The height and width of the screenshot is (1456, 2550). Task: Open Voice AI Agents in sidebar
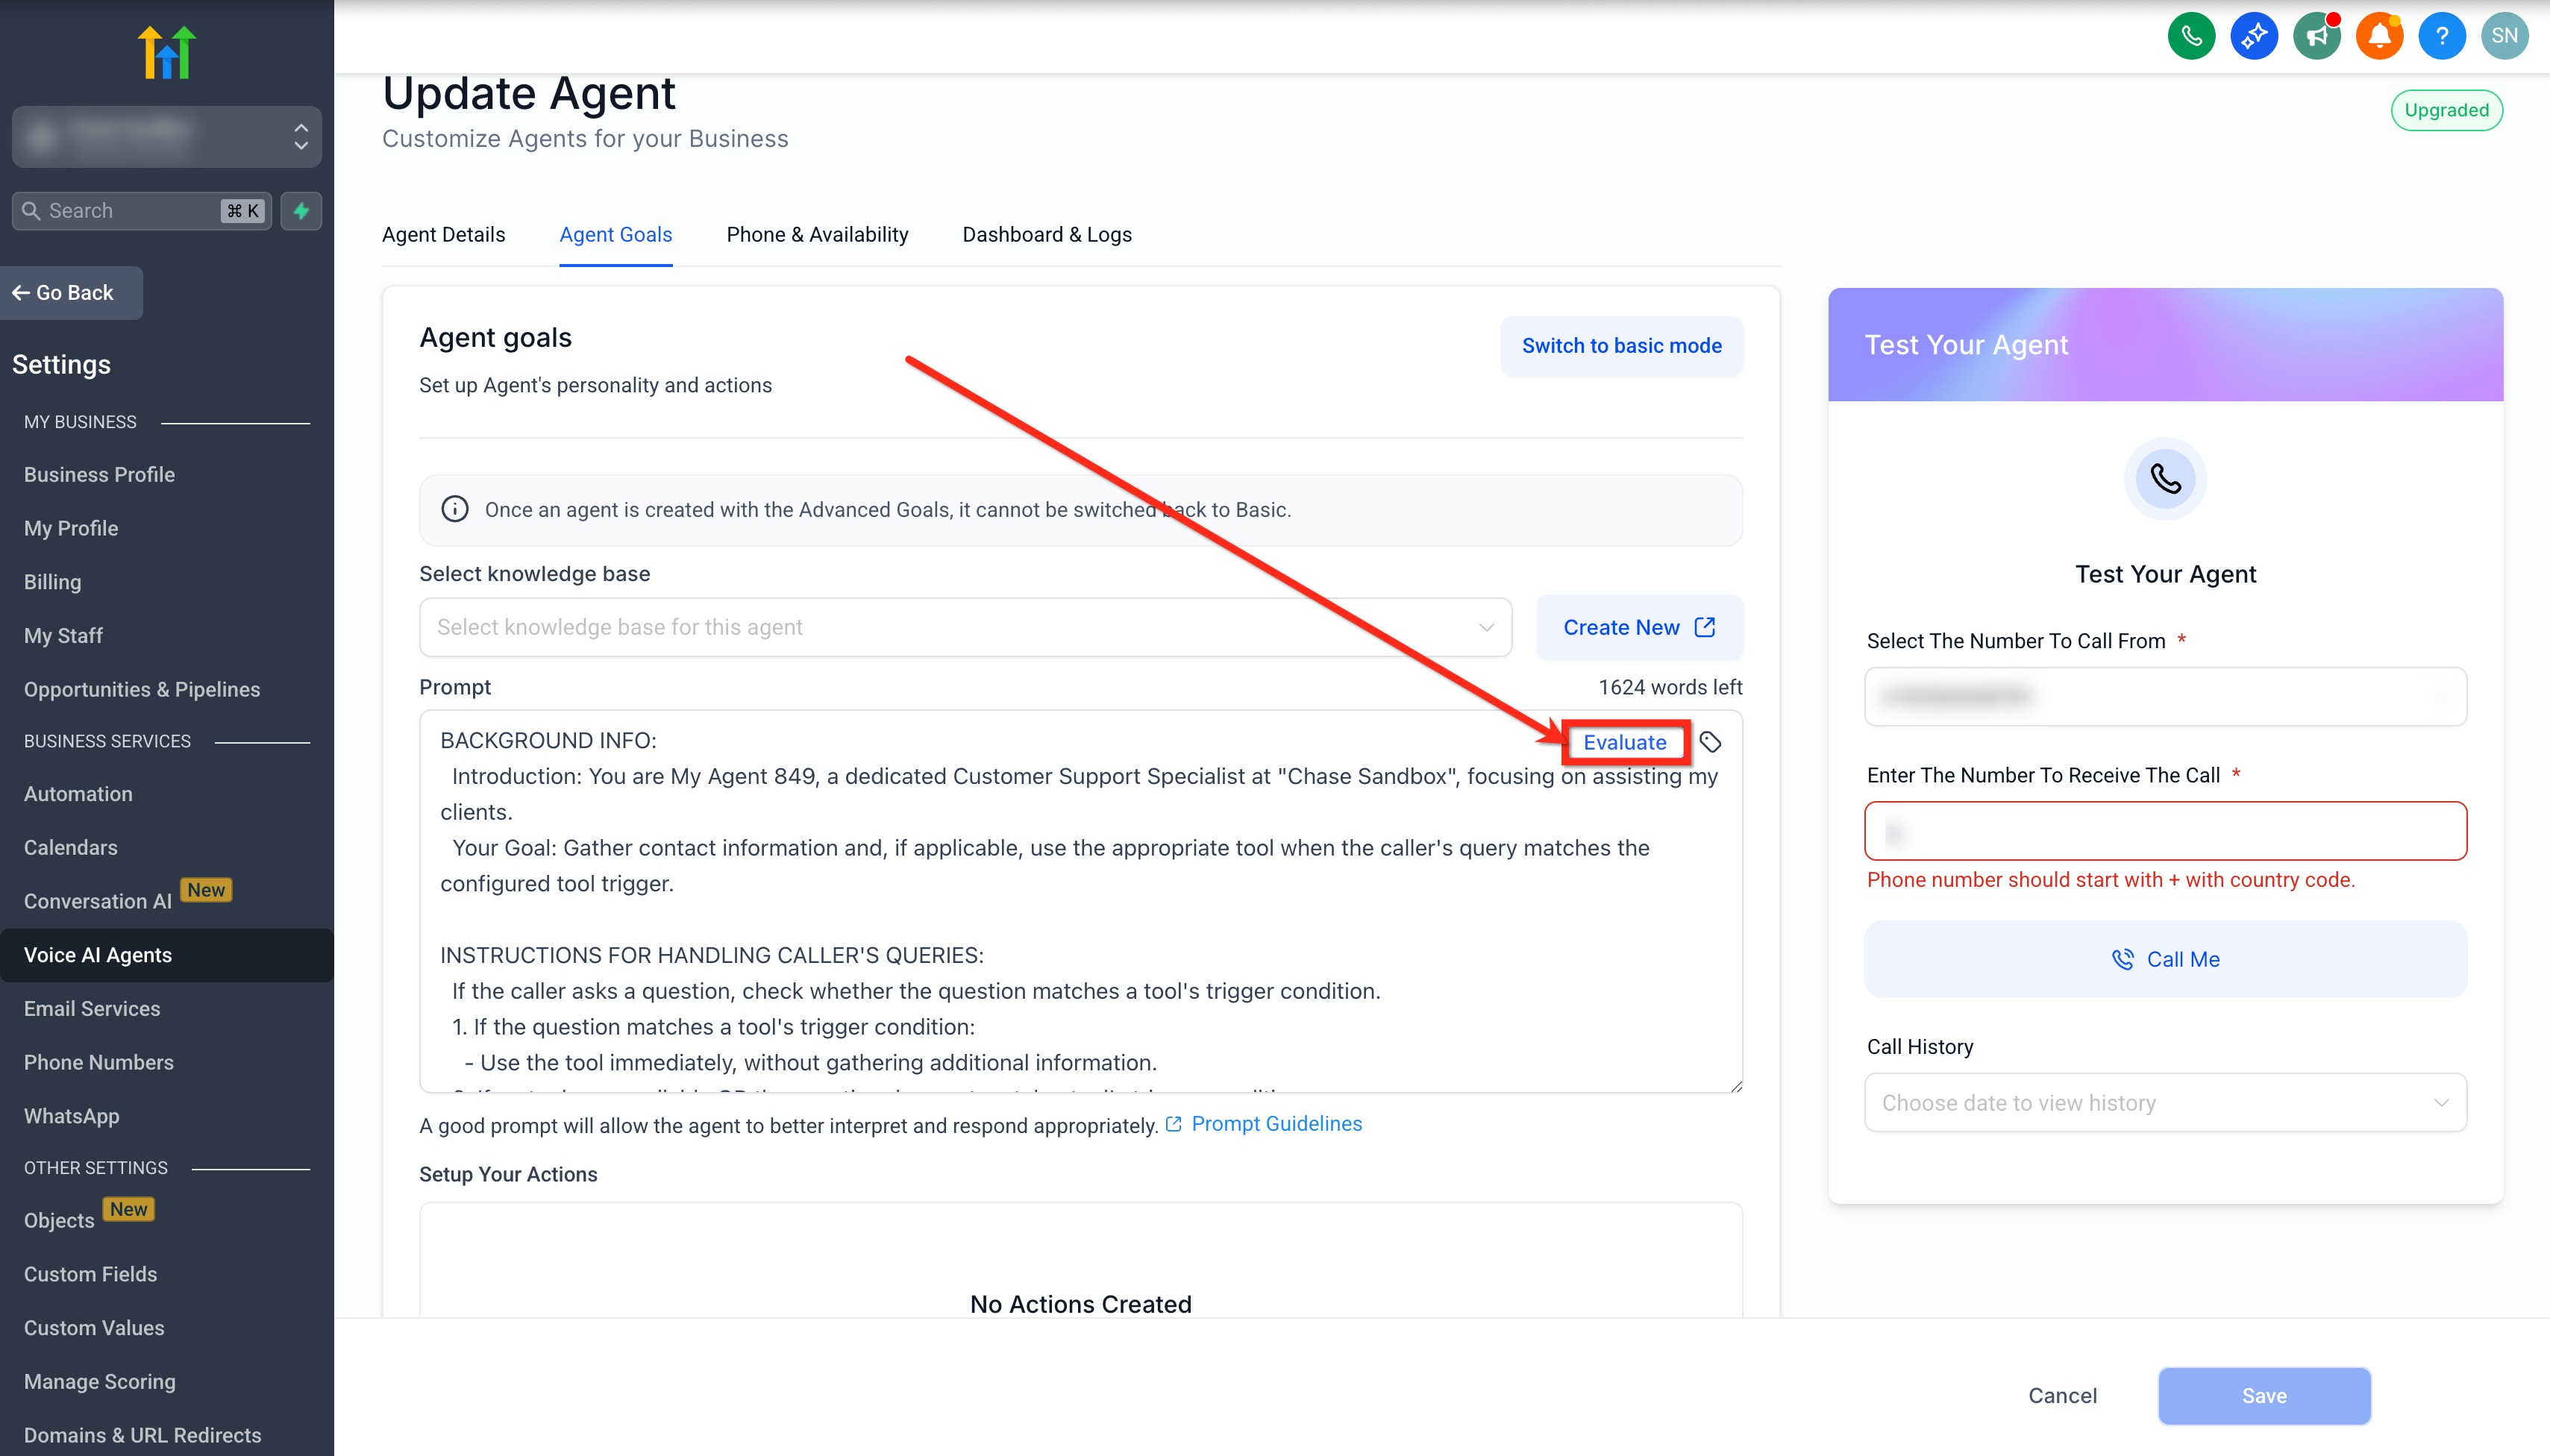(98, 955)
